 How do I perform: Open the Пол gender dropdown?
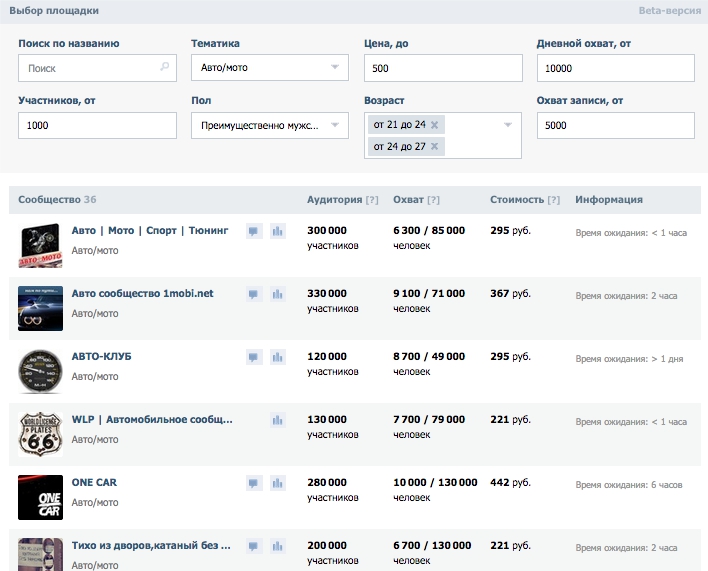(334, 126)
